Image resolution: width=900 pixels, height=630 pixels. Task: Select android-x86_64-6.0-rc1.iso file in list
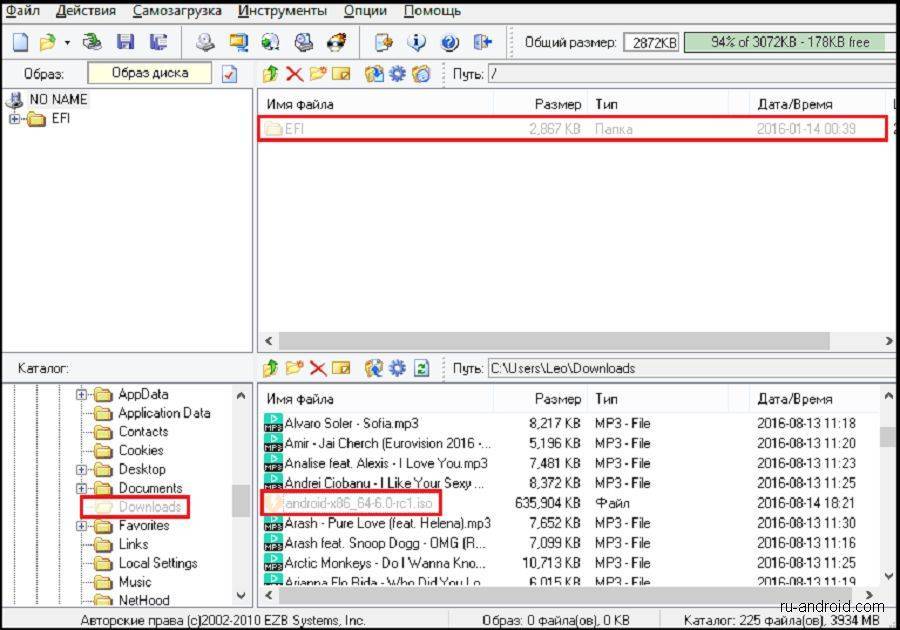tap(361, 503)
